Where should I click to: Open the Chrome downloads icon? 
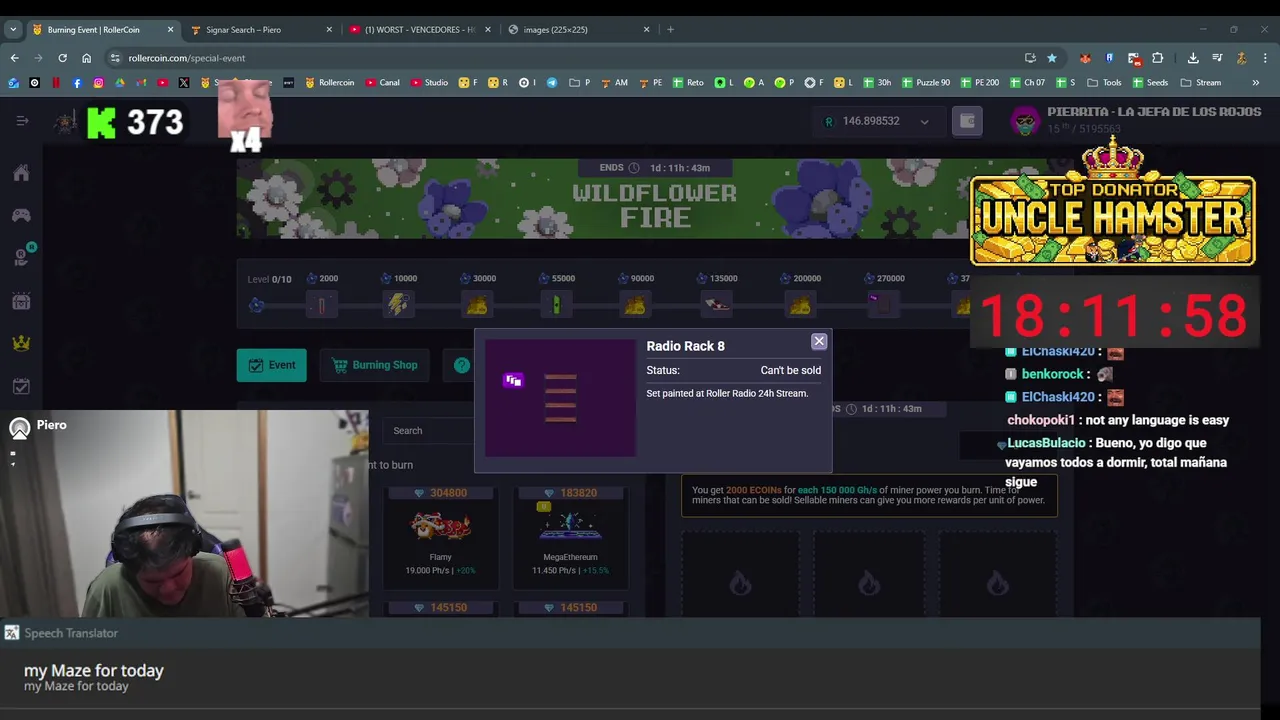pyautogui.click(x=1193, y=58)
